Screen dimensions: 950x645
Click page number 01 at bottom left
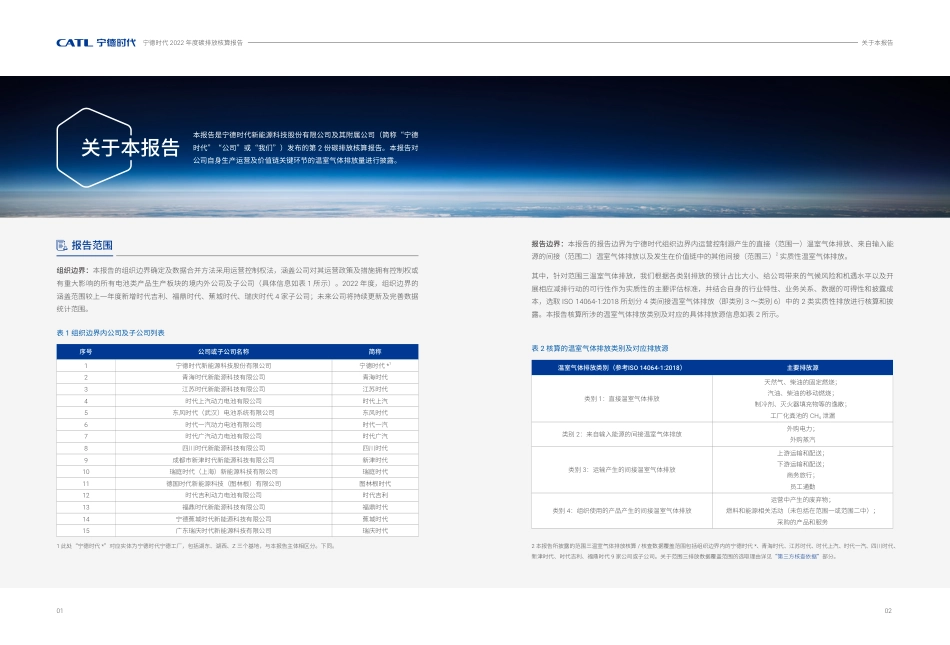(59, 610)
